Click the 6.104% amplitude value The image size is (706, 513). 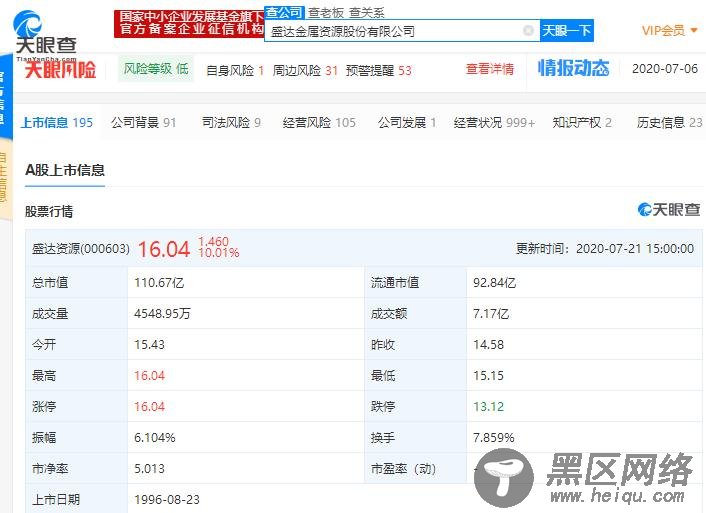pyautogui.click(x=155, y=438)
